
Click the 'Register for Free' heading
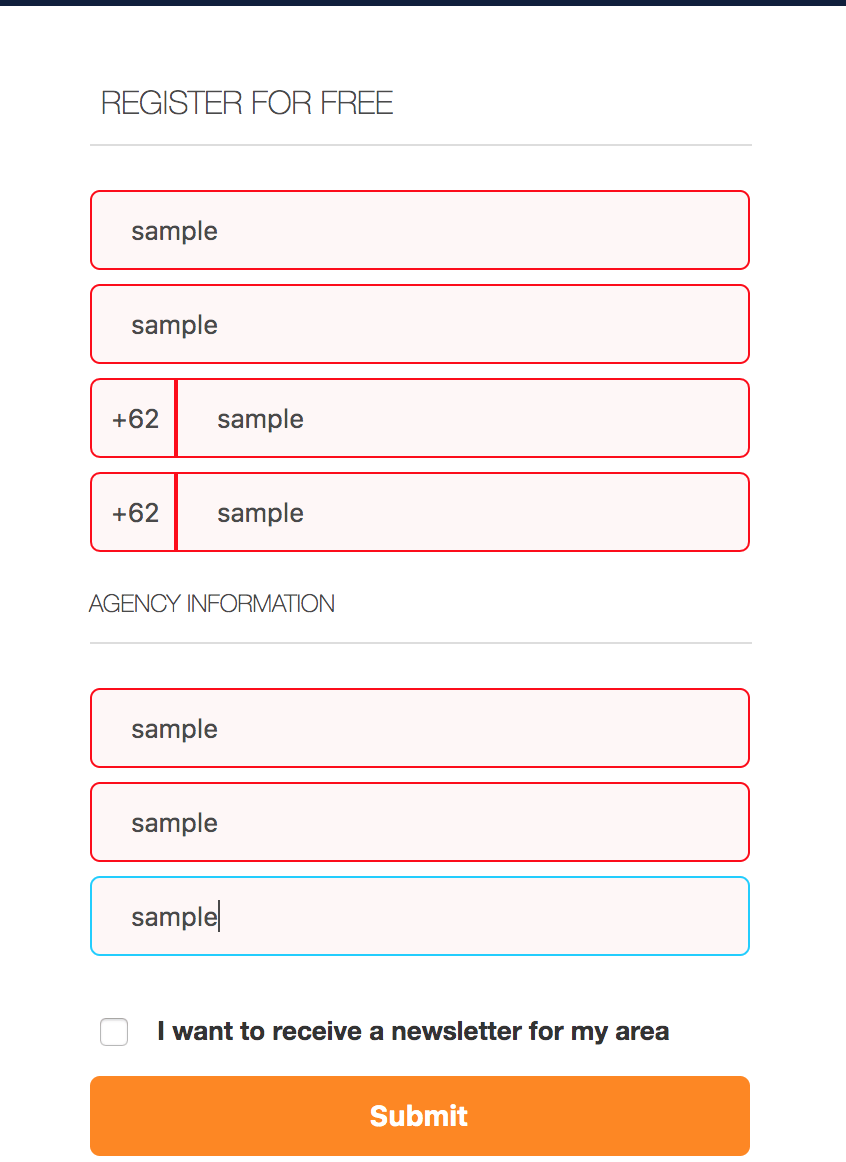(x=247, y=103)
